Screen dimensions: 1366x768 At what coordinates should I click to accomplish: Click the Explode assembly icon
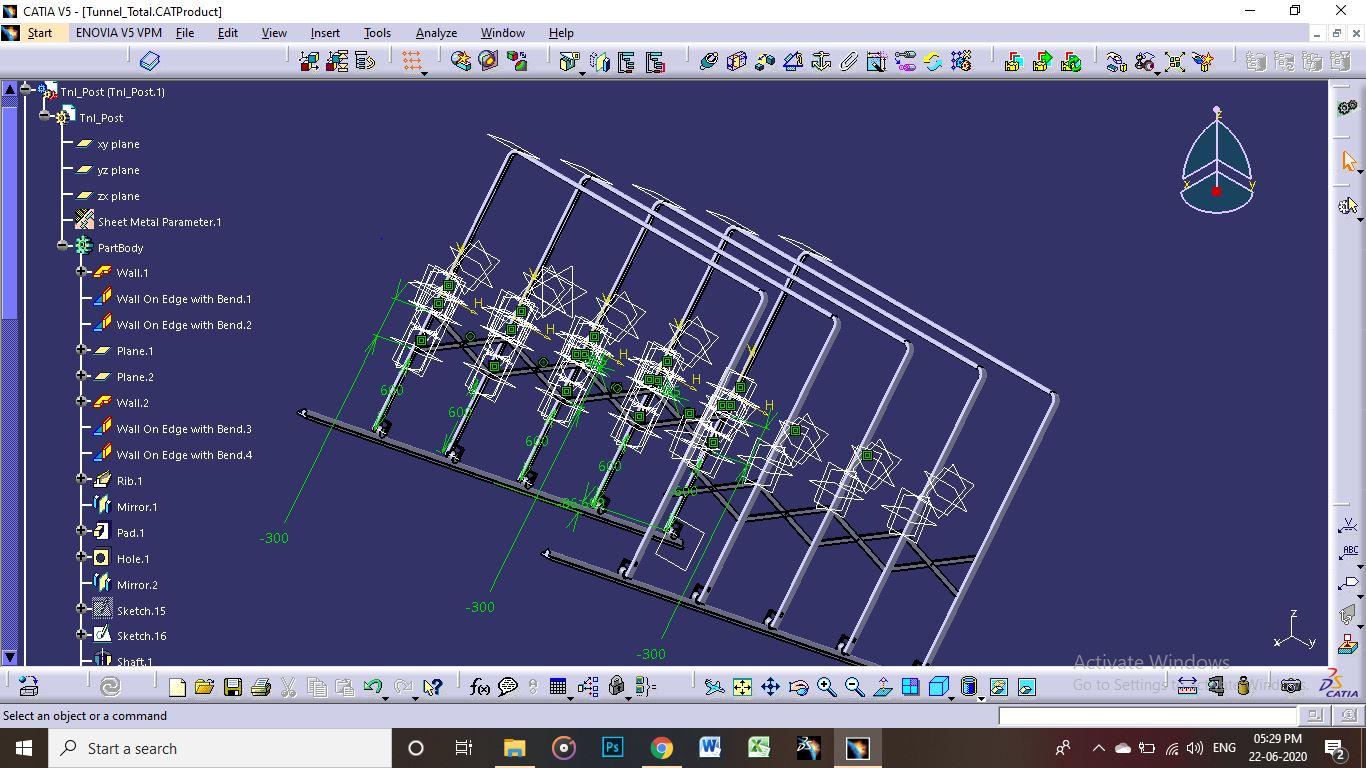[x=1176, y=61]
